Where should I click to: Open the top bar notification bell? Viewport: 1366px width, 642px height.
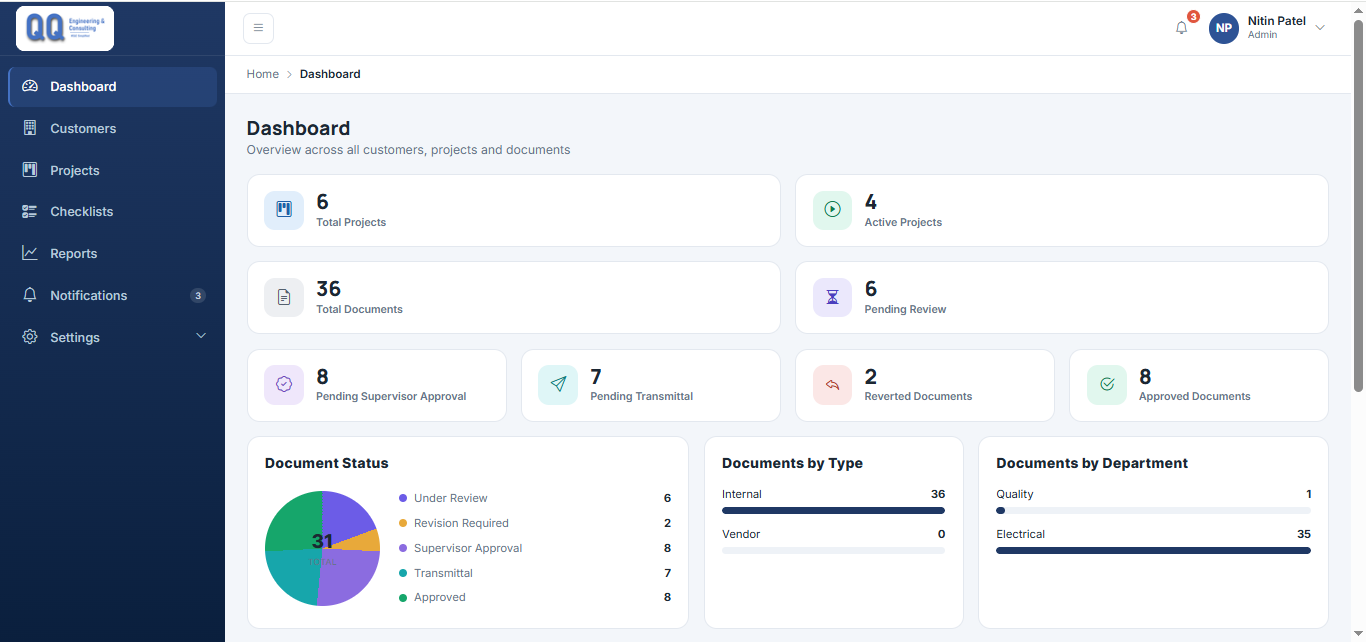1181,28
